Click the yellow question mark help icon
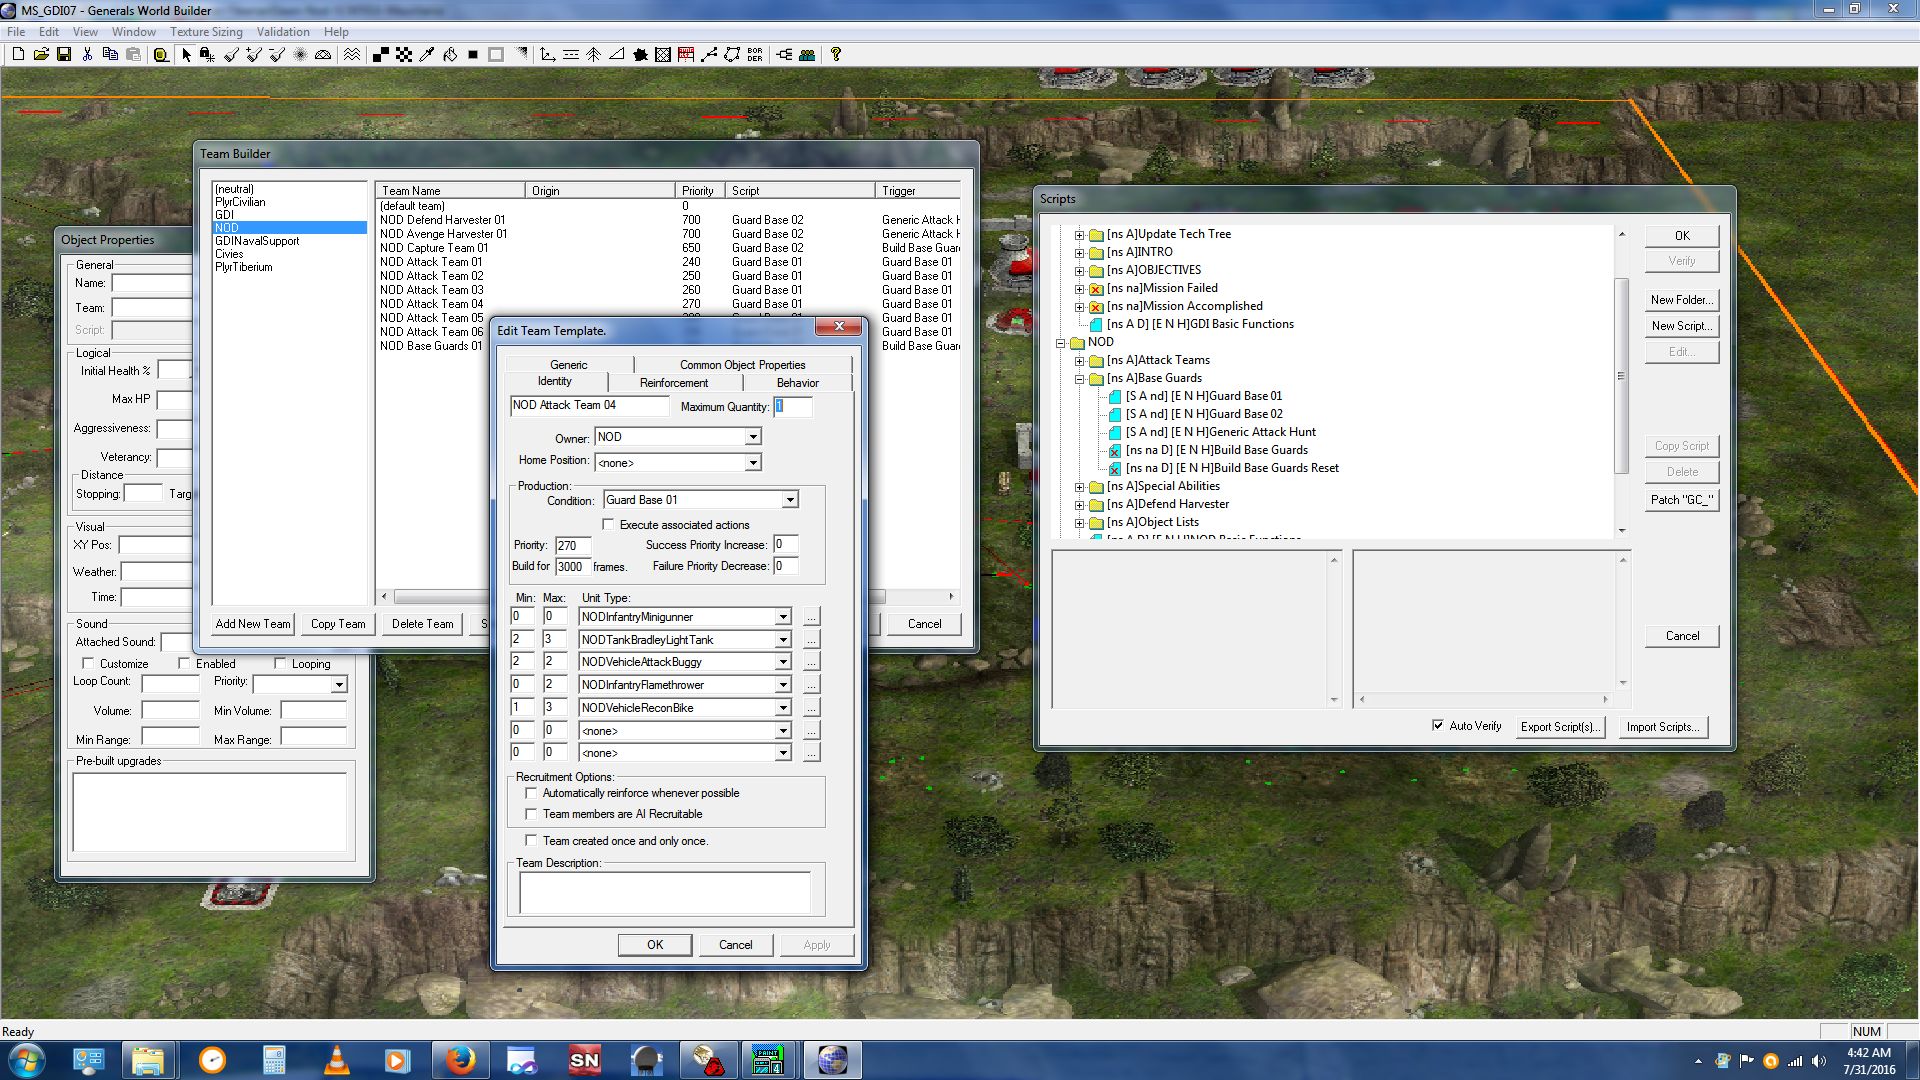This screenshot has width=1920, height=1080. point(836,54)
